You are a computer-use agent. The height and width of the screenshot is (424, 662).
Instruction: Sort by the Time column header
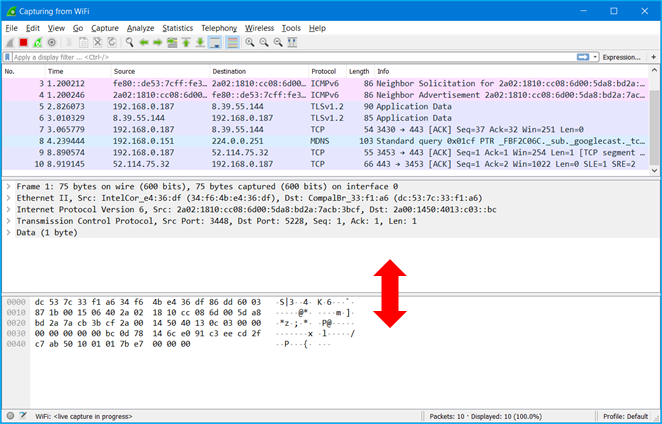point(78,71)
